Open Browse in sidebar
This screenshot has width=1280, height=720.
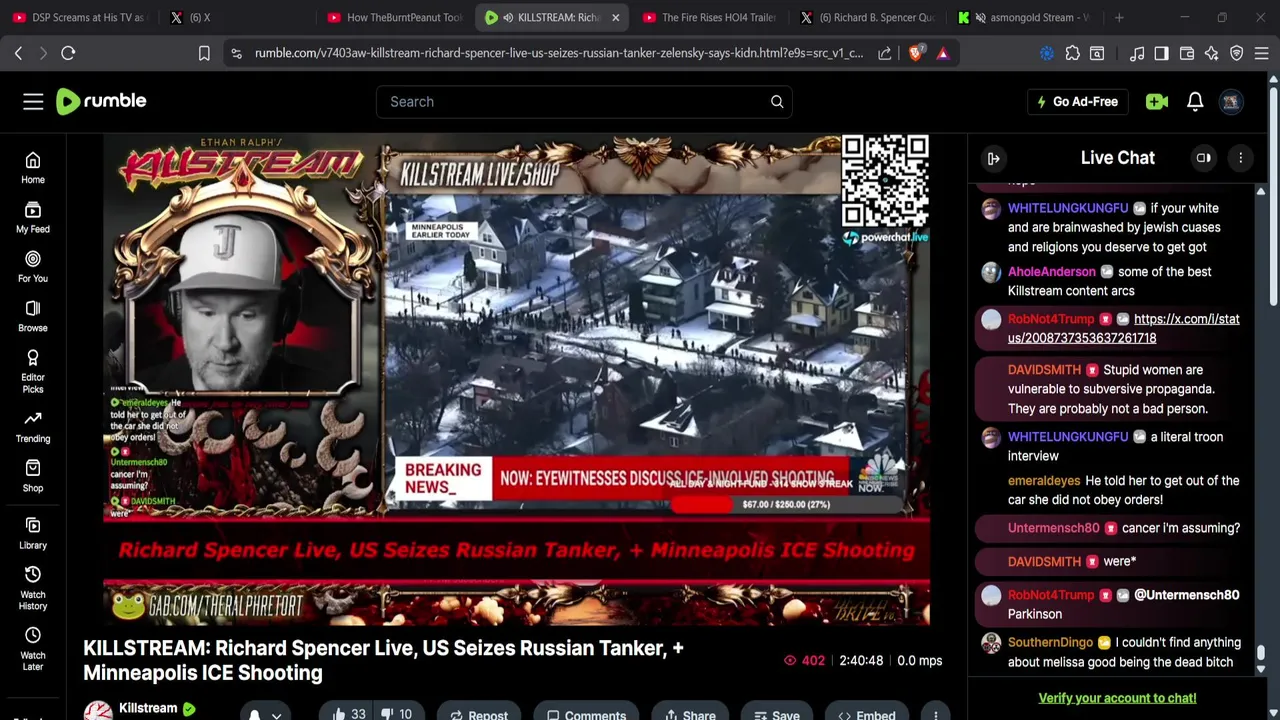[33, 316]
